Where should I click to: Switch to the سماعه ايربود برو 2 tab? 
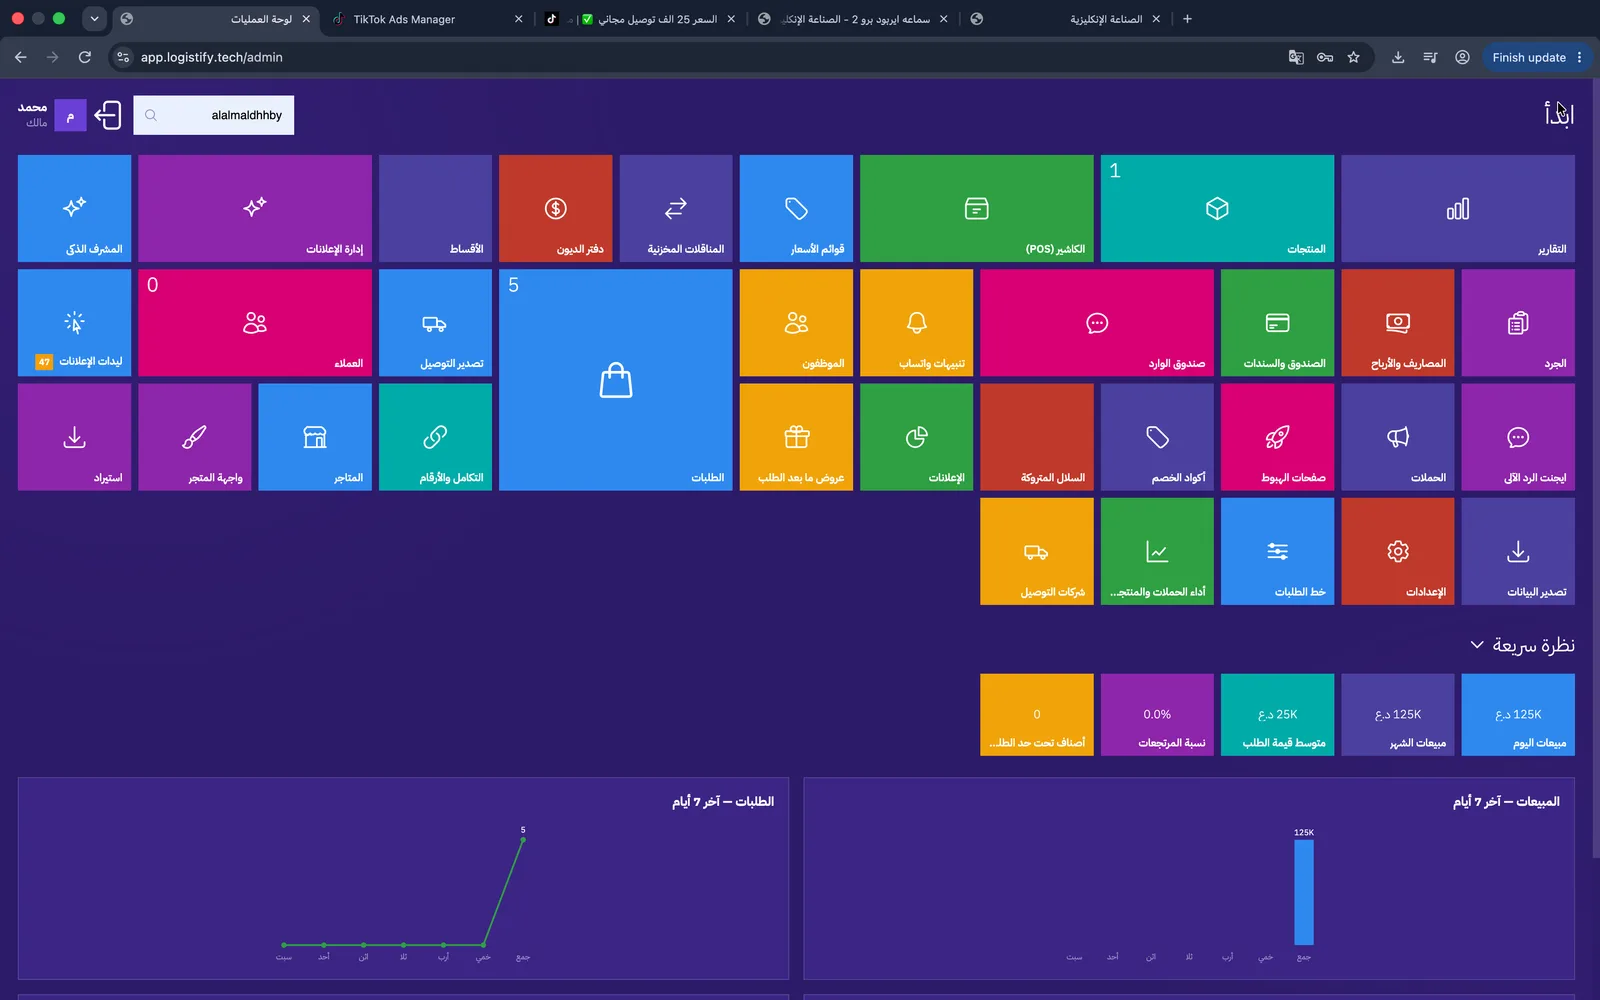click(853, 19)
